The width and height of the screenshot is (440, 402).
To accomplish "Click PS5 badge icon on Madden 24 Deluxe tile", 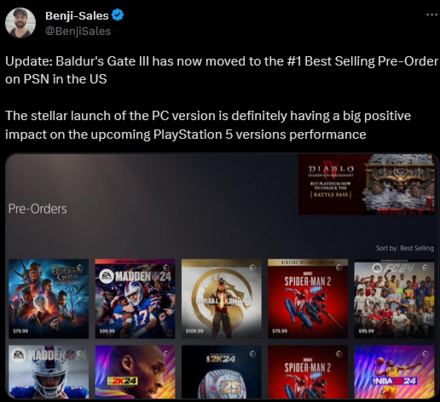I will point(166,268).
